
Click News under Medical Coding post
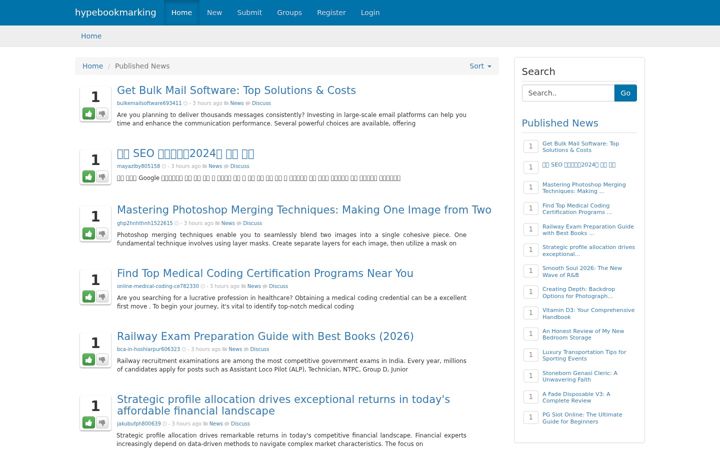tap(254, 286)
